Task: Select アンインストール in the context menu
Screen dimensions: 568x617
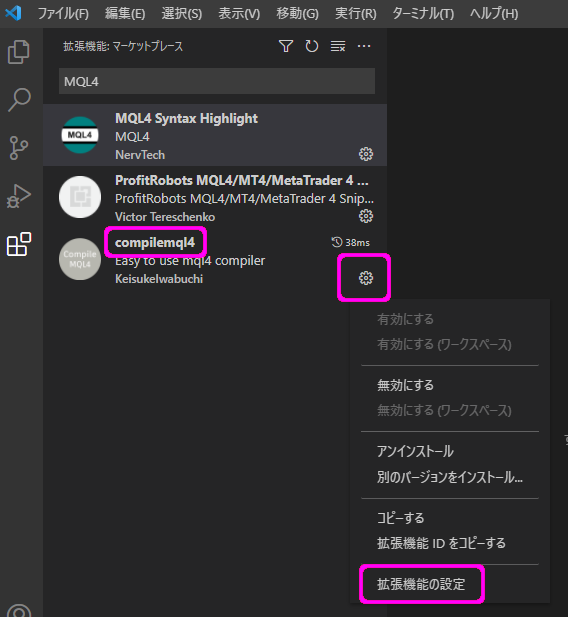Action: 415,451
